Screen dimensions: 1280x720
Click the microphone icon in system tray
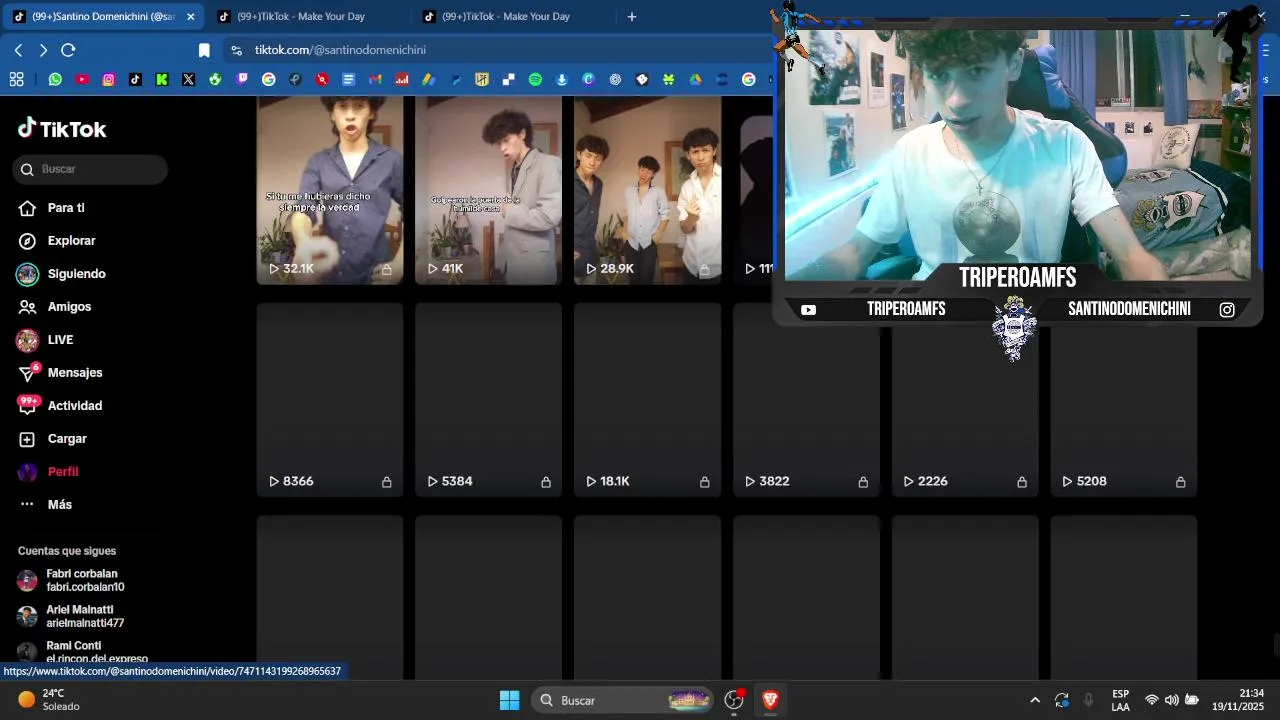[x=1088, y=700]
